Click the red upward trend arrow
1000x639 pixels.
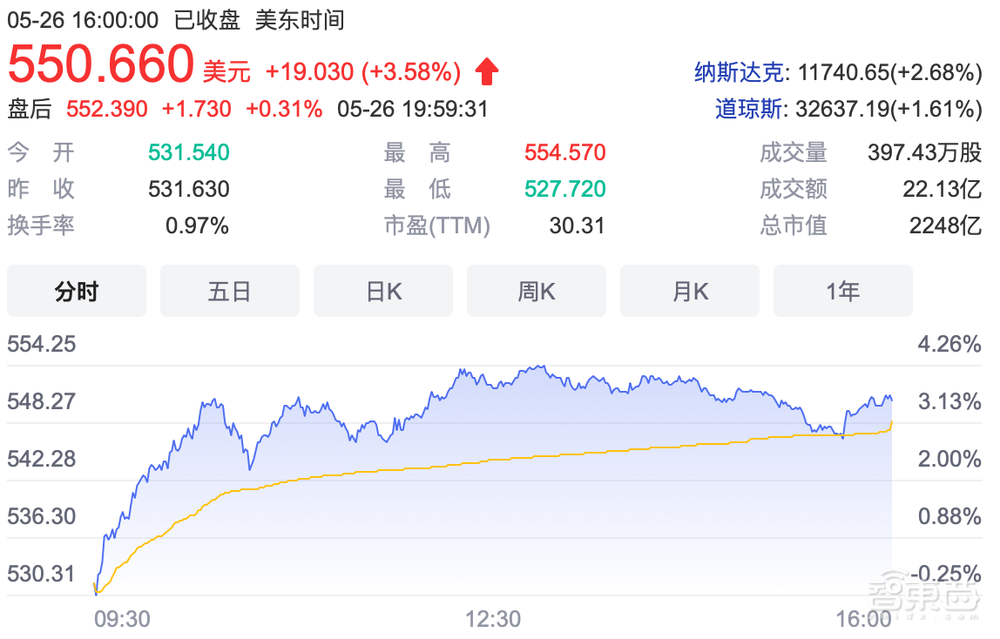click(x=486, y=70)
